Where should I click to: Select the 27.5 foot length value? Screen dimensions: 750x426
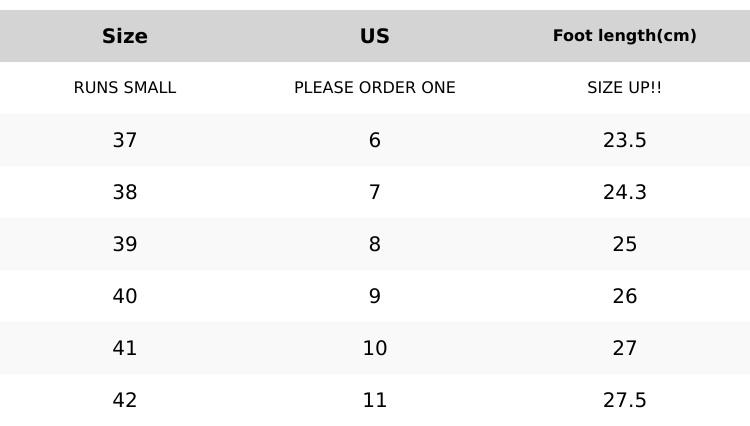point(624,400)
